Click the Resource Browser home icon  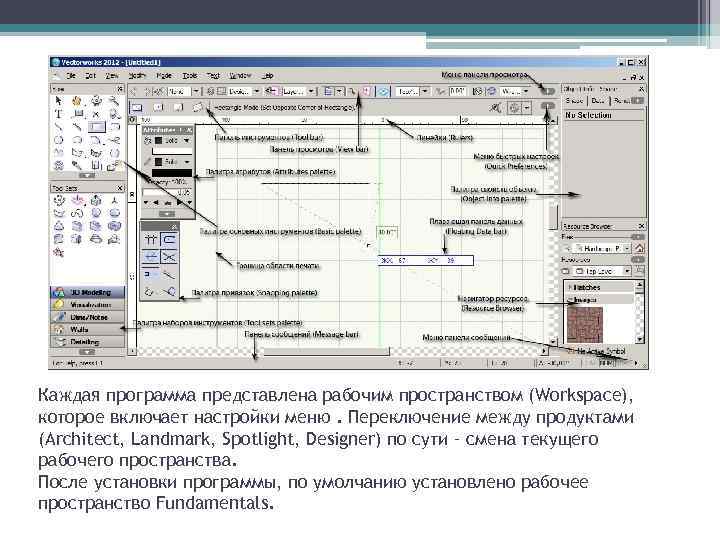(640, 248)
